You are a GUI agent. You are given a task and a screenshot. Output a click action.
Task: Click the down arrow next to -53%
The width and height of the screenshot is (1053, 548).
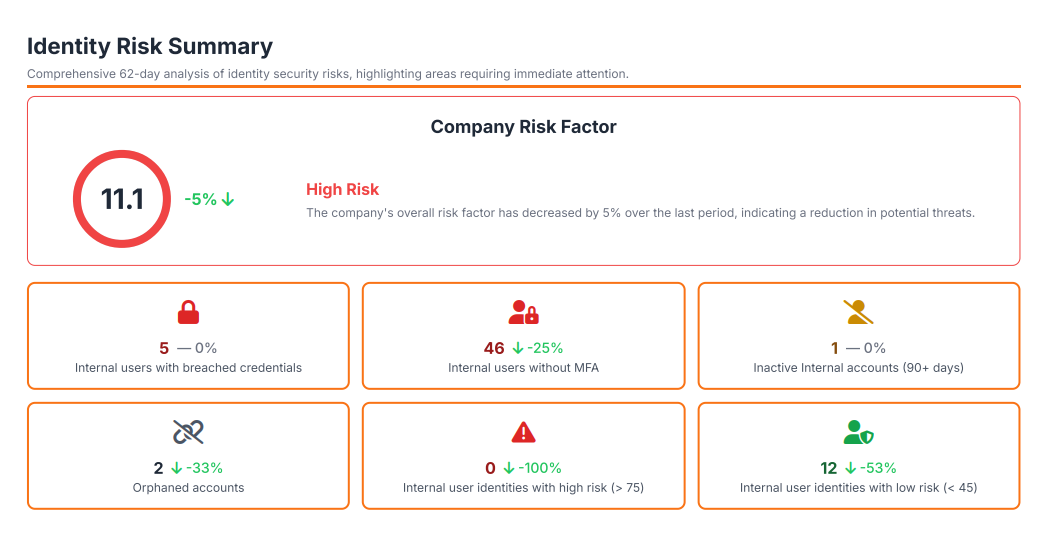click(850, 468)
